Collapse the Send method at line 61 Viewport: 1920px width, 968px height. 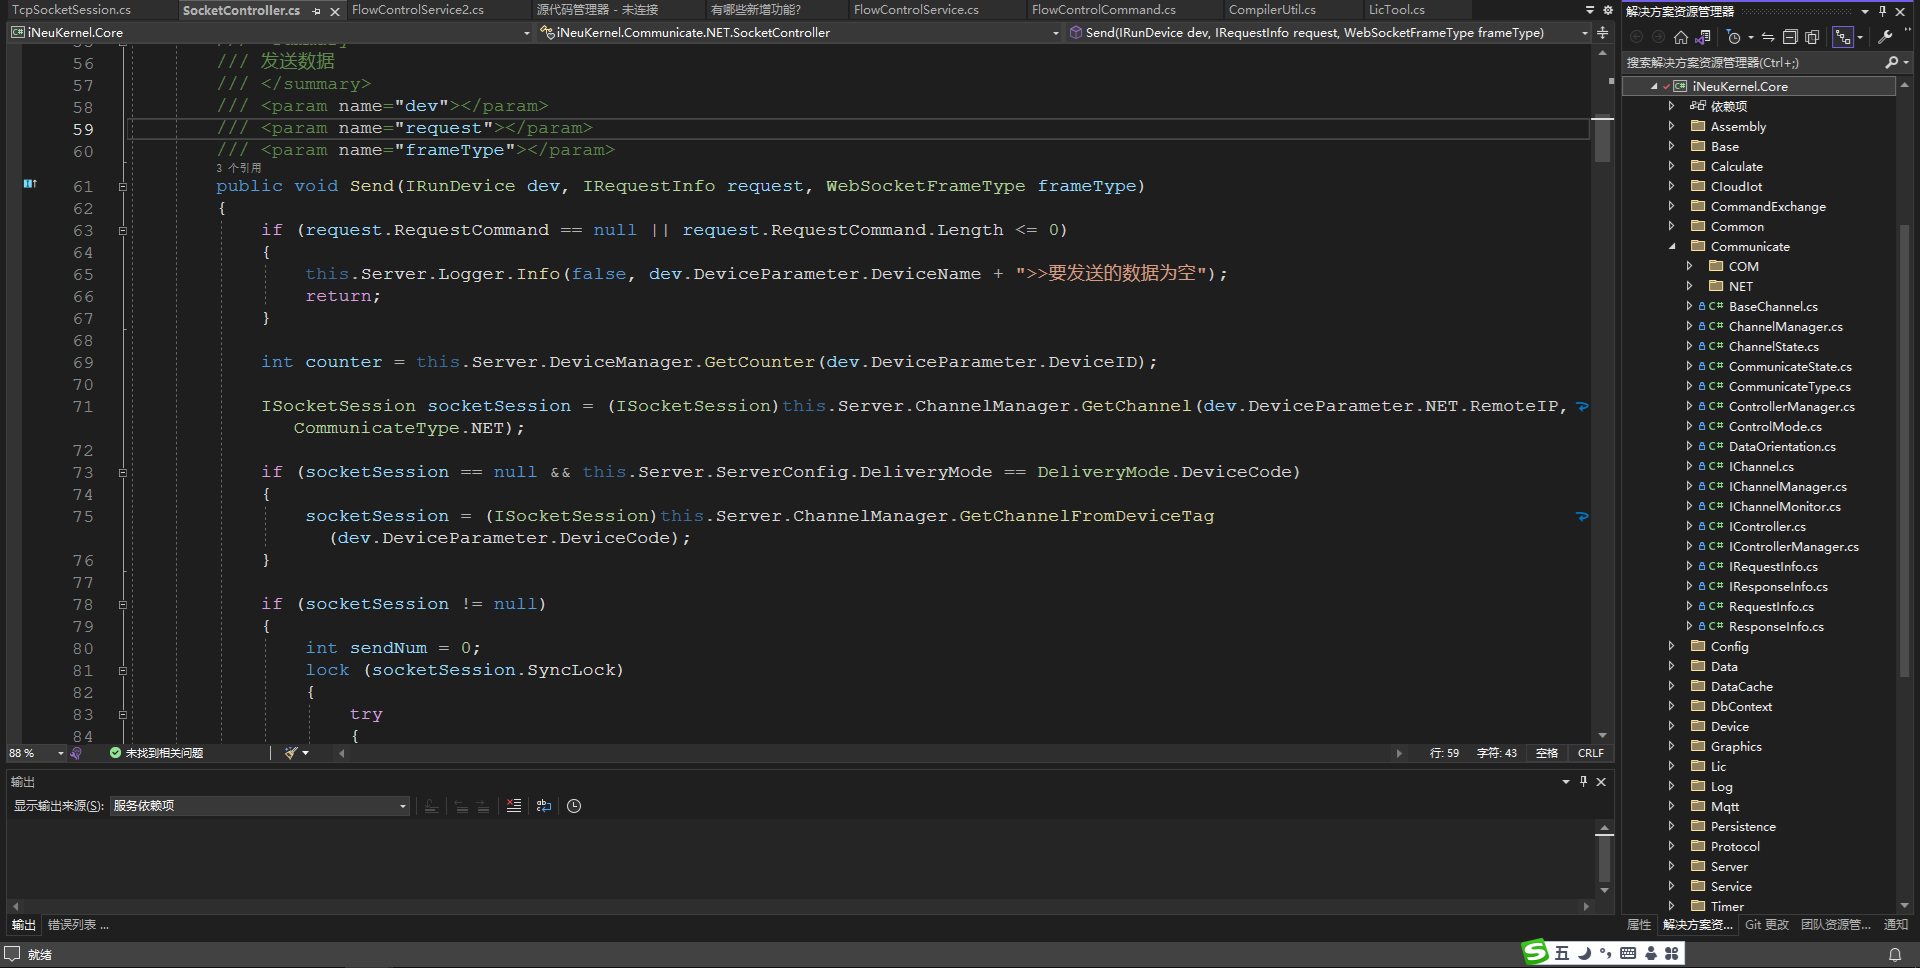123,186
